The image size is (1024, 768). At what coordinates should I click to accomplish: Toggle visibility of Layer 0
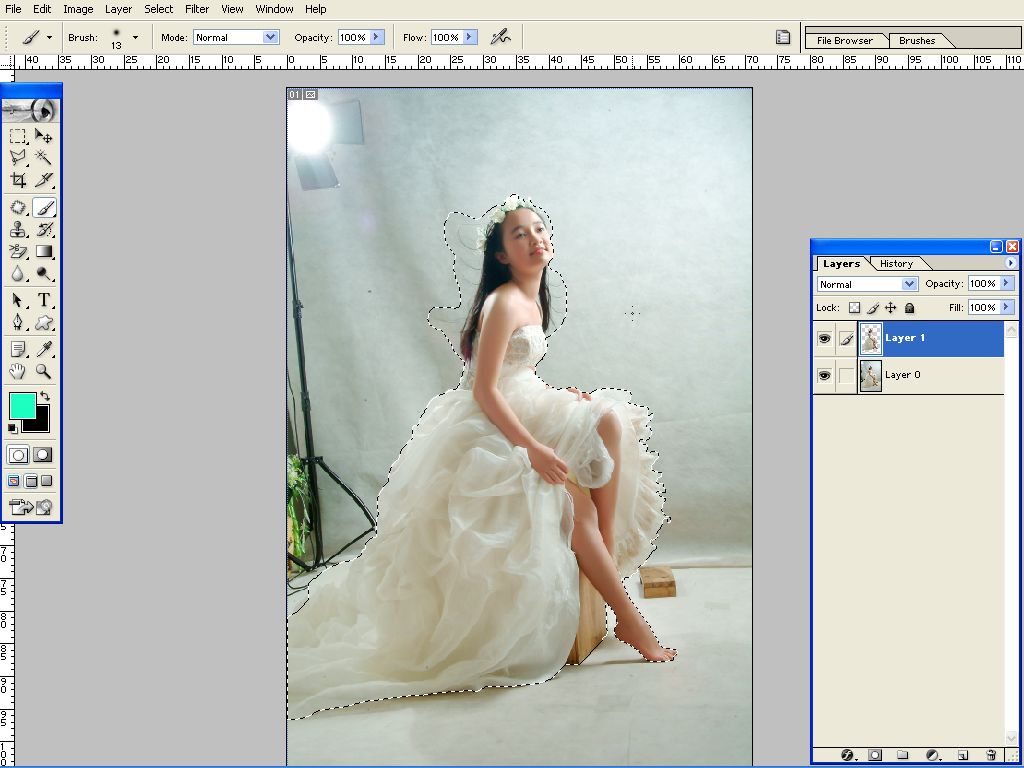point(824,375)
